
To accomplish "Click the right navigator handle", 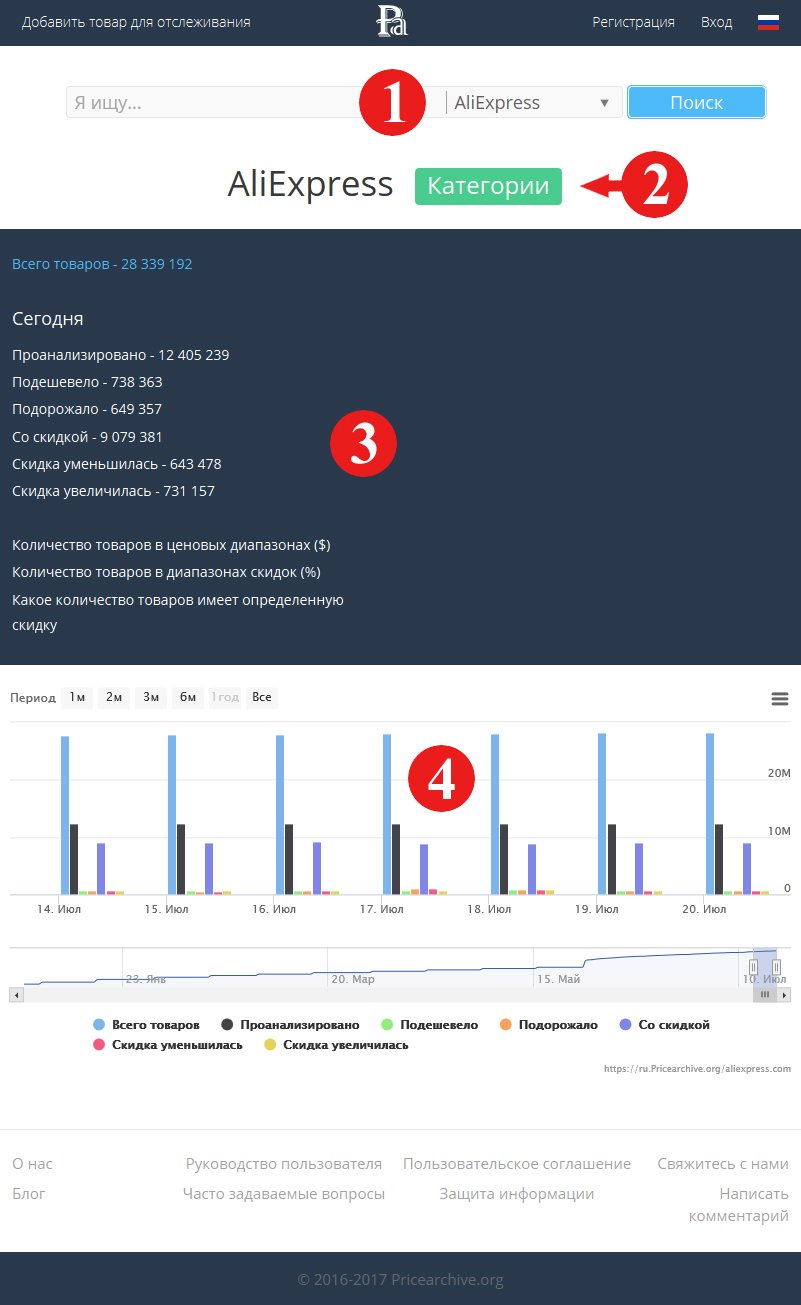I will pos(777,967).
